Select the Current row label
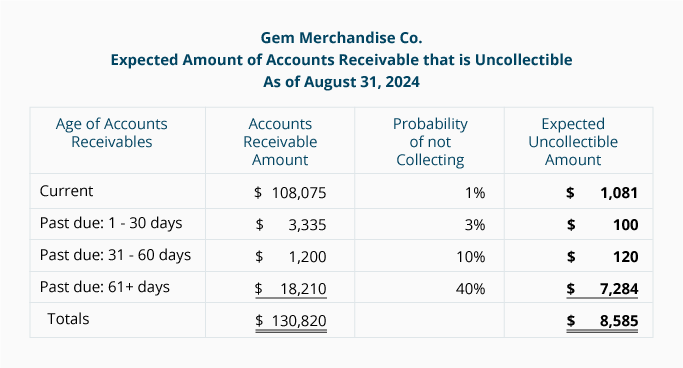The height and width of the screenshot is (368, 683). pos(66,191)
